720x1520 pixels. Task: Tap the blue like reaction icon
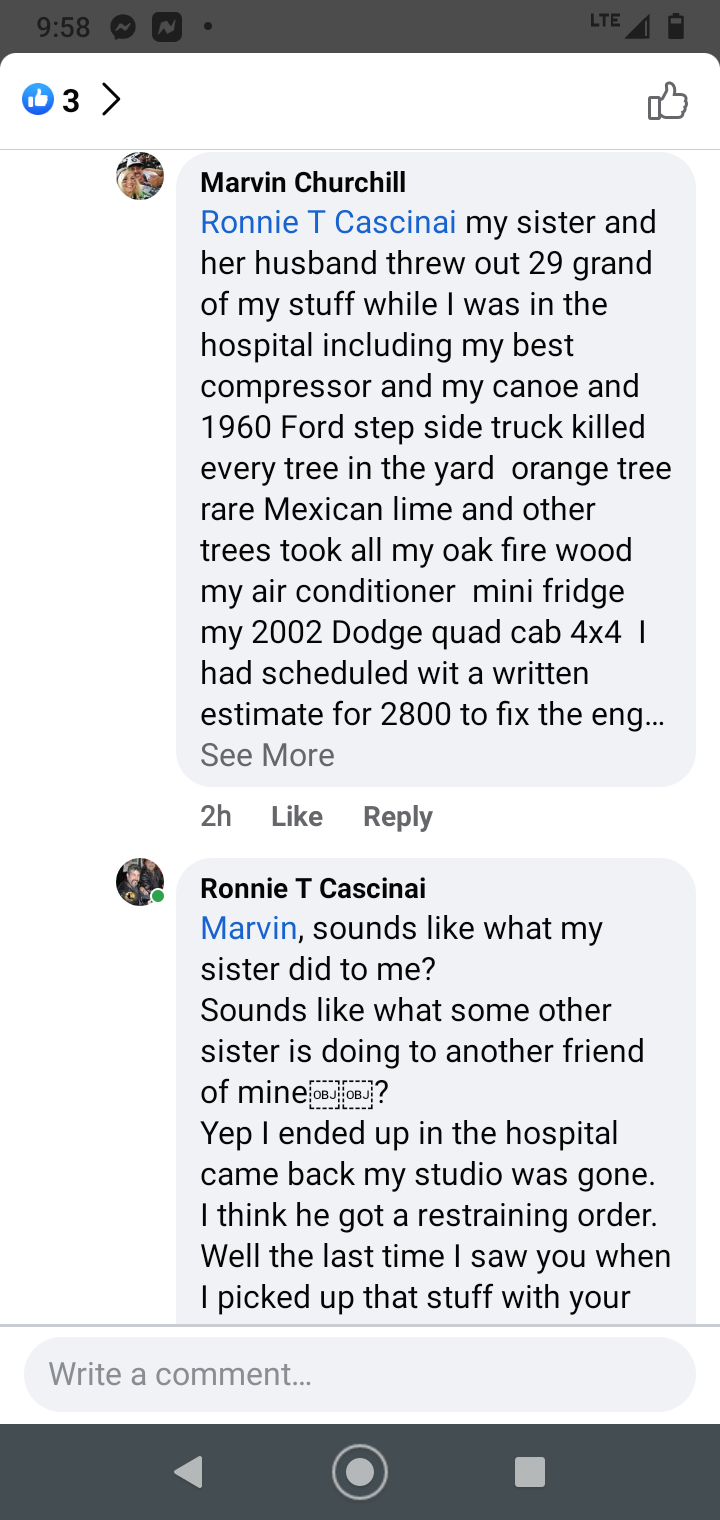[38, 100]
